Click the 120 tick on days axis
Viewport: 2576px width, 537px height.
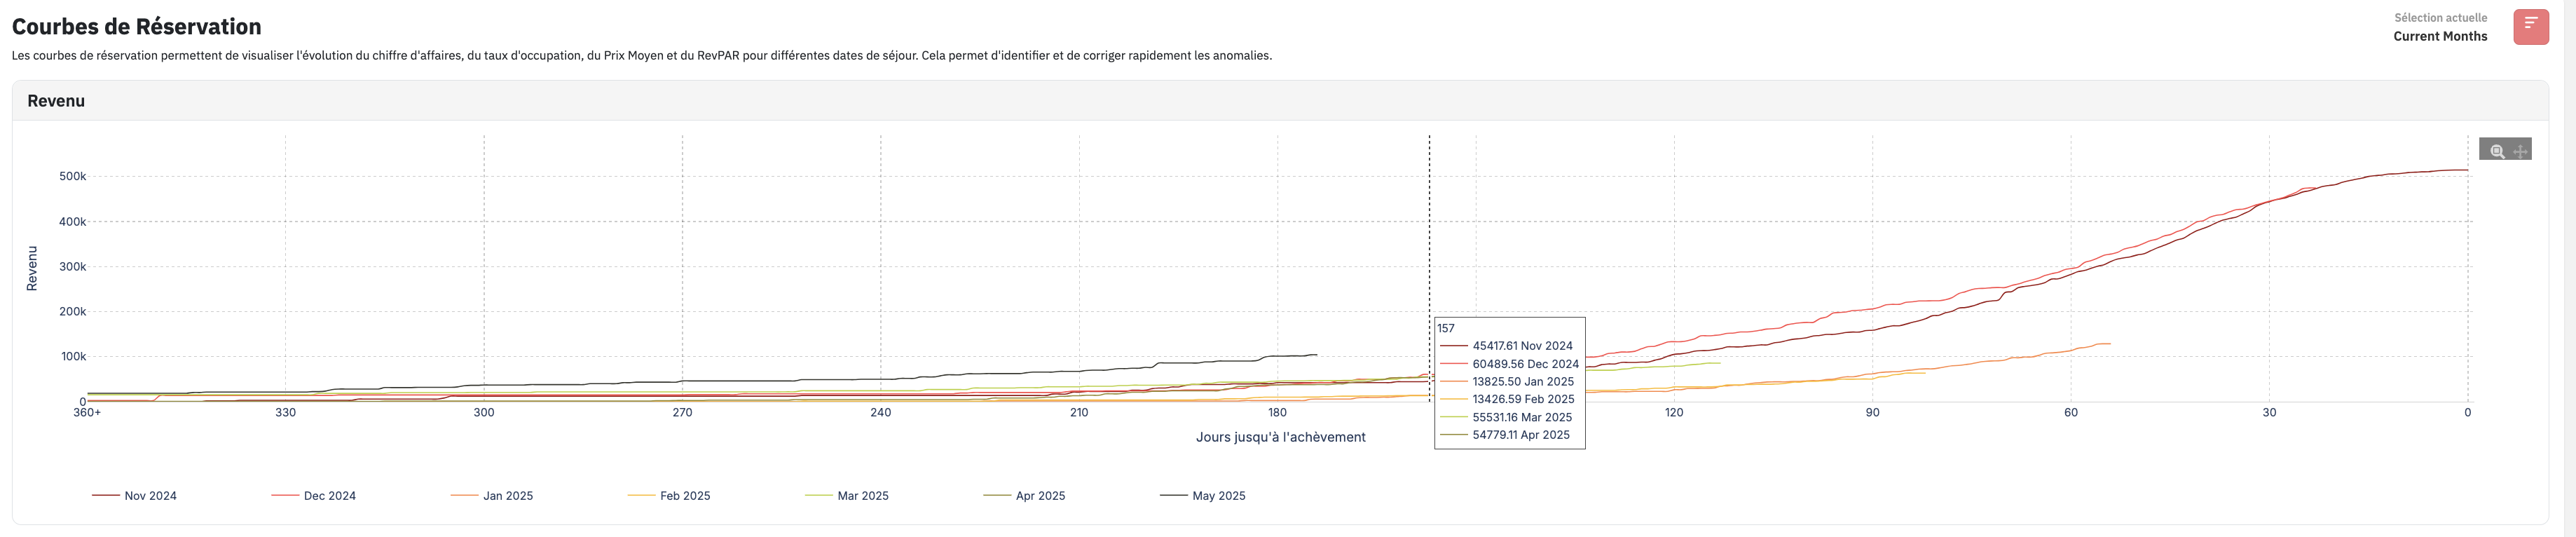pyautogui.click(x=1674, y=413)
